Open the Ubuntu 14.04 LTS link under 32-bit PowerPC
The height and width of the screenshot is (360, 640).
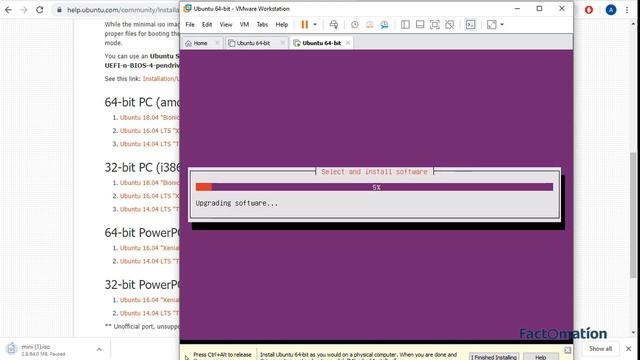tap(149, 313)
